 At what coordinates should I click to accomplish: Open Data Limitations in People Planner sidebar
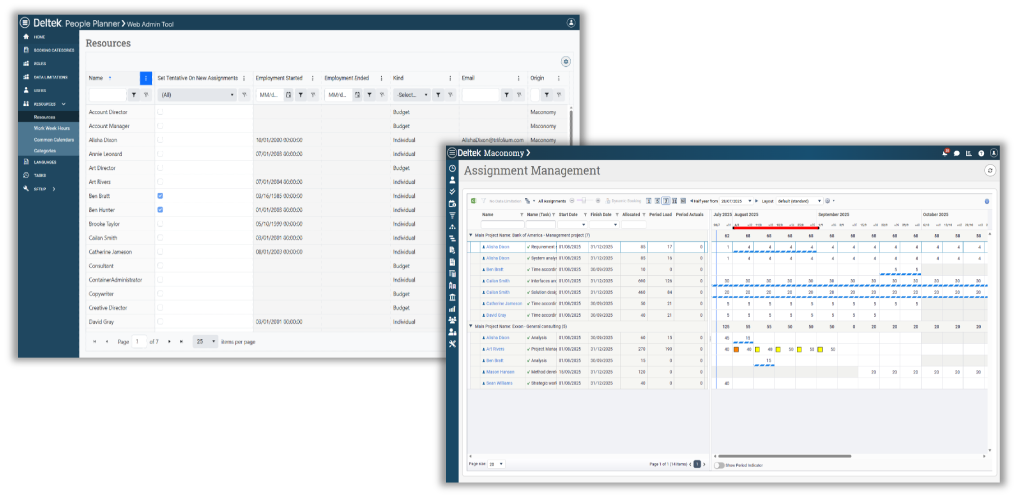pyautogui.click(x=50, y=77)
